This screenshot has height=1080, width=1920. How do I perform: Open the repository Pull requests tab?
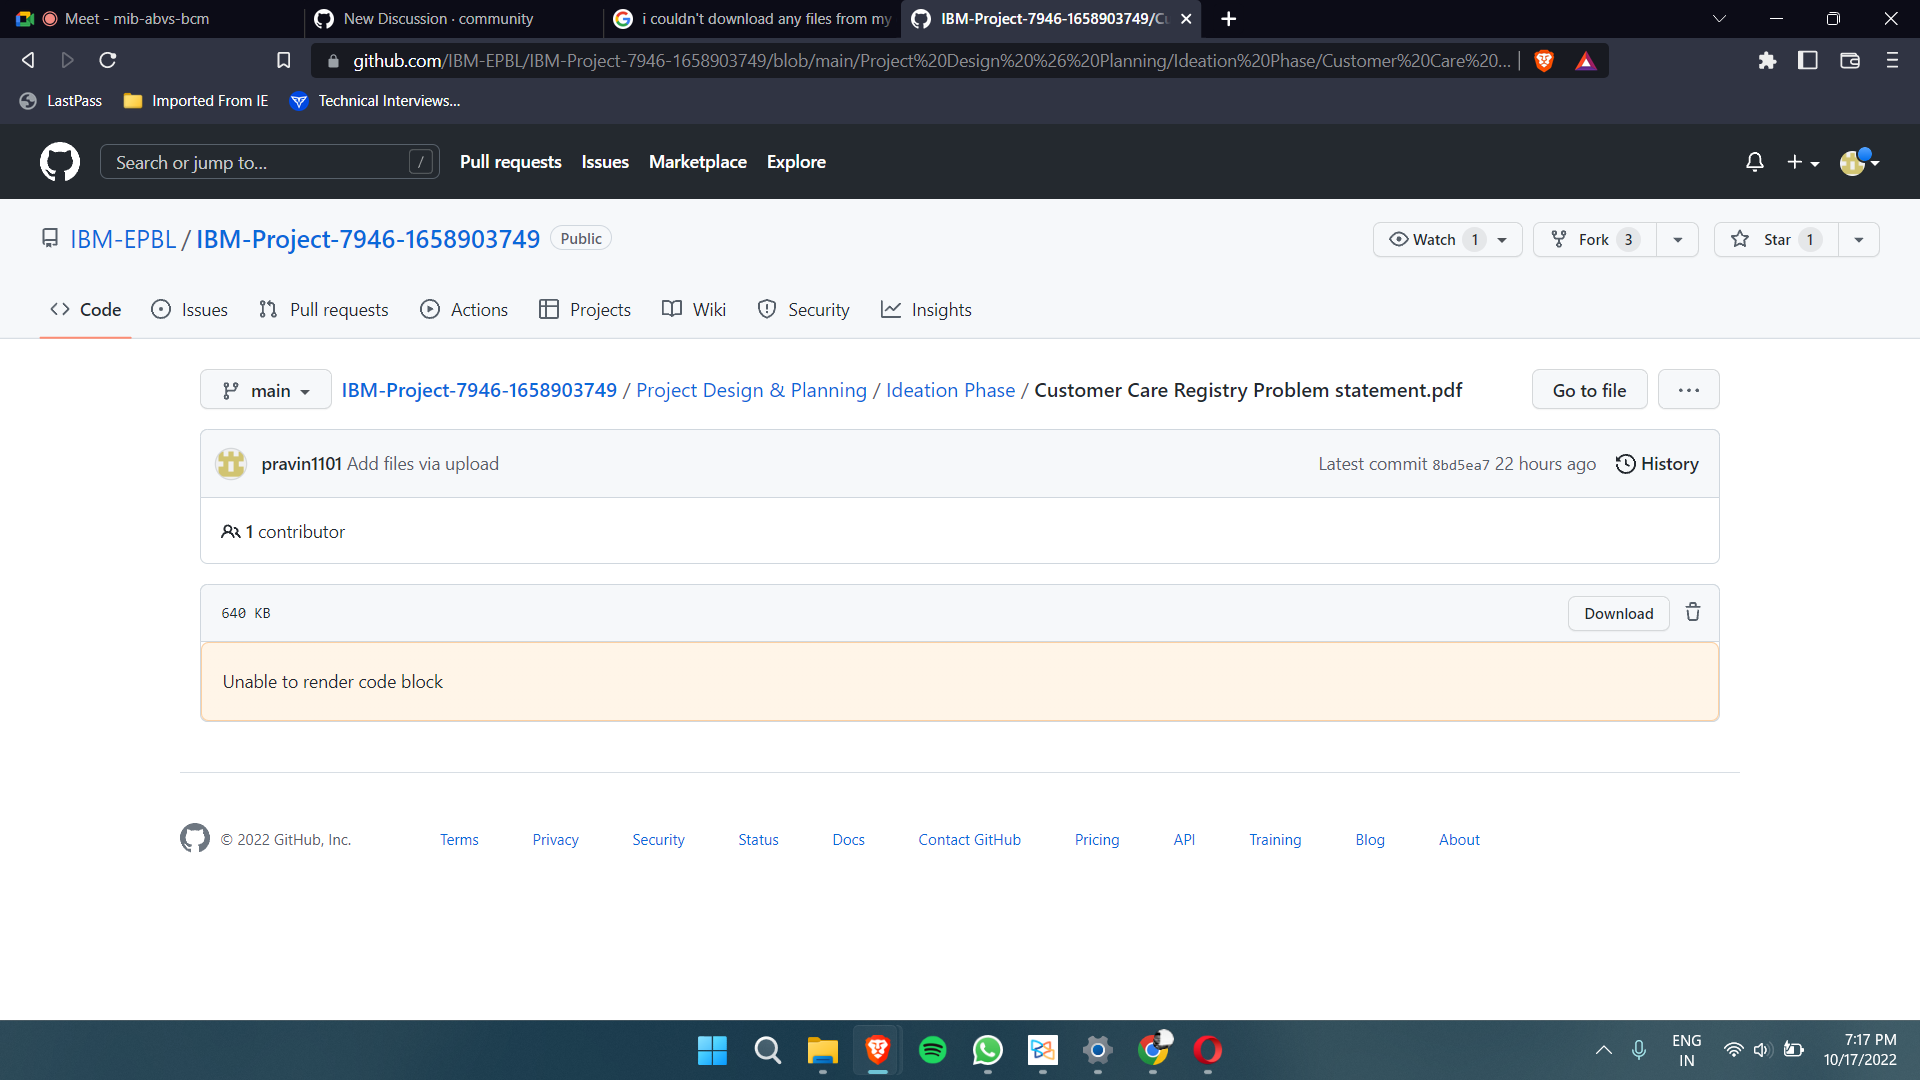click(323, 310)
